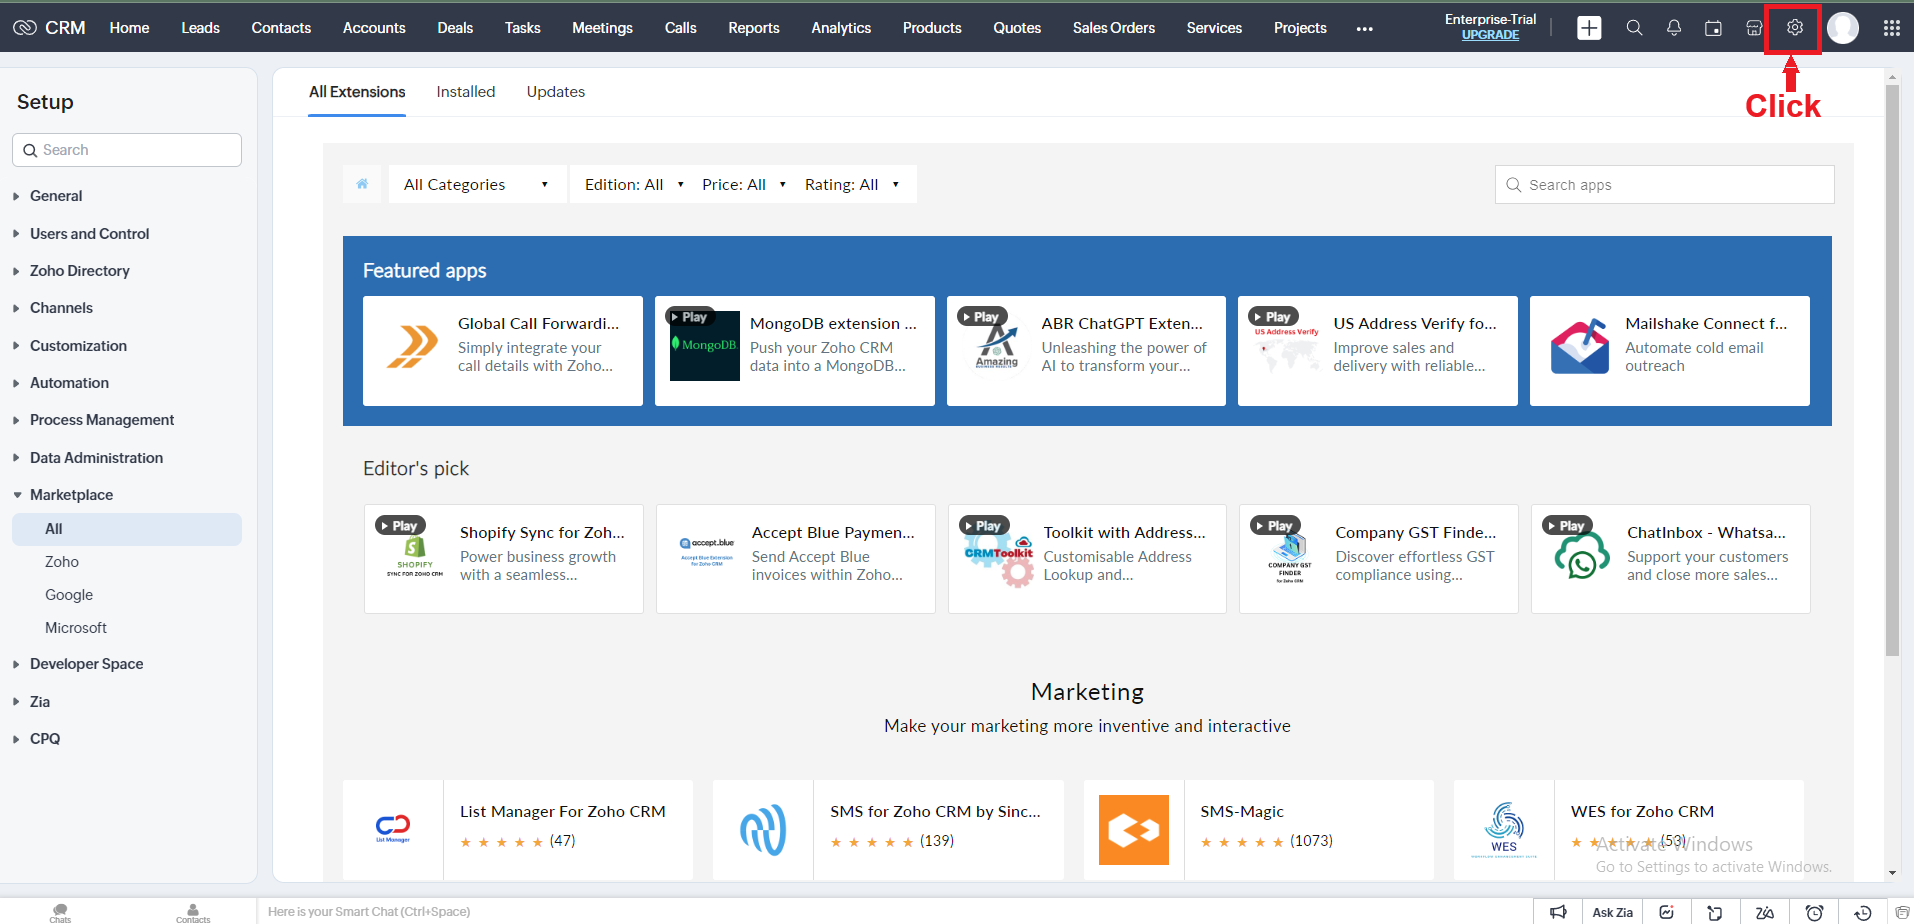This screenshot has height=924, width=1914.
Task: Open the Rating: All filter dropdown
Action: pos(851,185)
